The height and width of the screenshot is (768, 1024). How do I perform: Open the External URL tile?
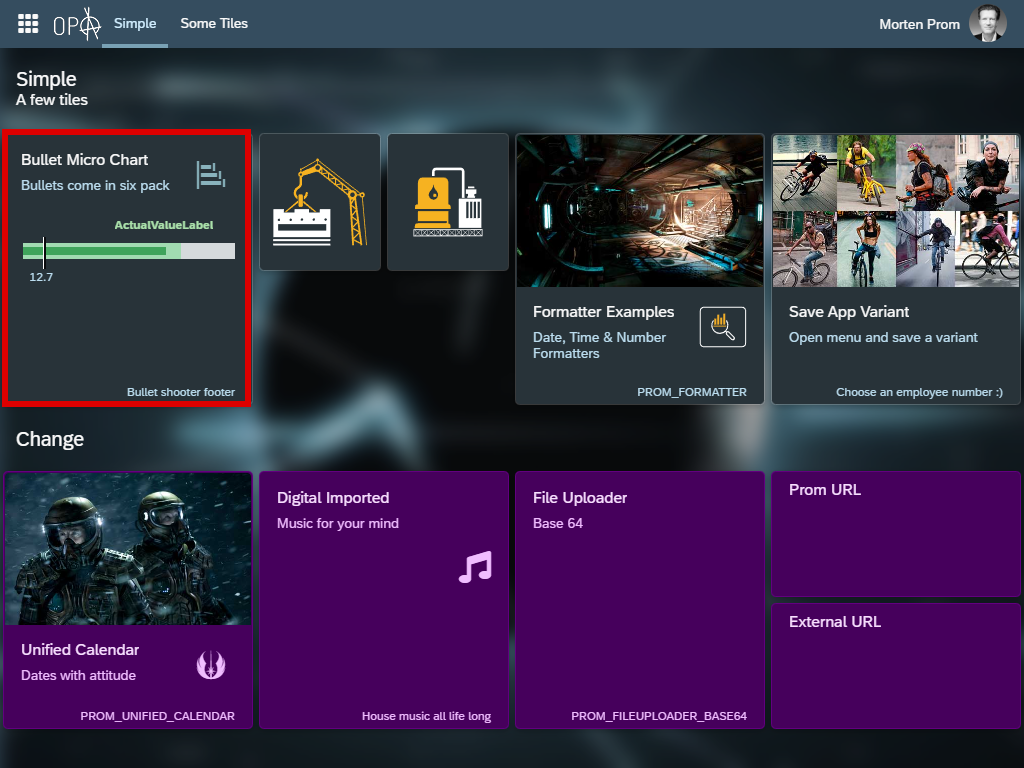896,666
